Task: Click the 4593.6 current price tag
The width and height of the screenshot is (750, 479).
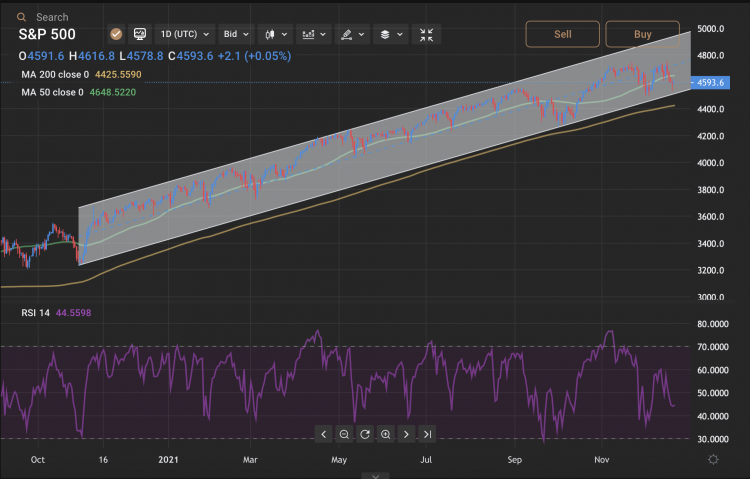Action: [710, 83]
